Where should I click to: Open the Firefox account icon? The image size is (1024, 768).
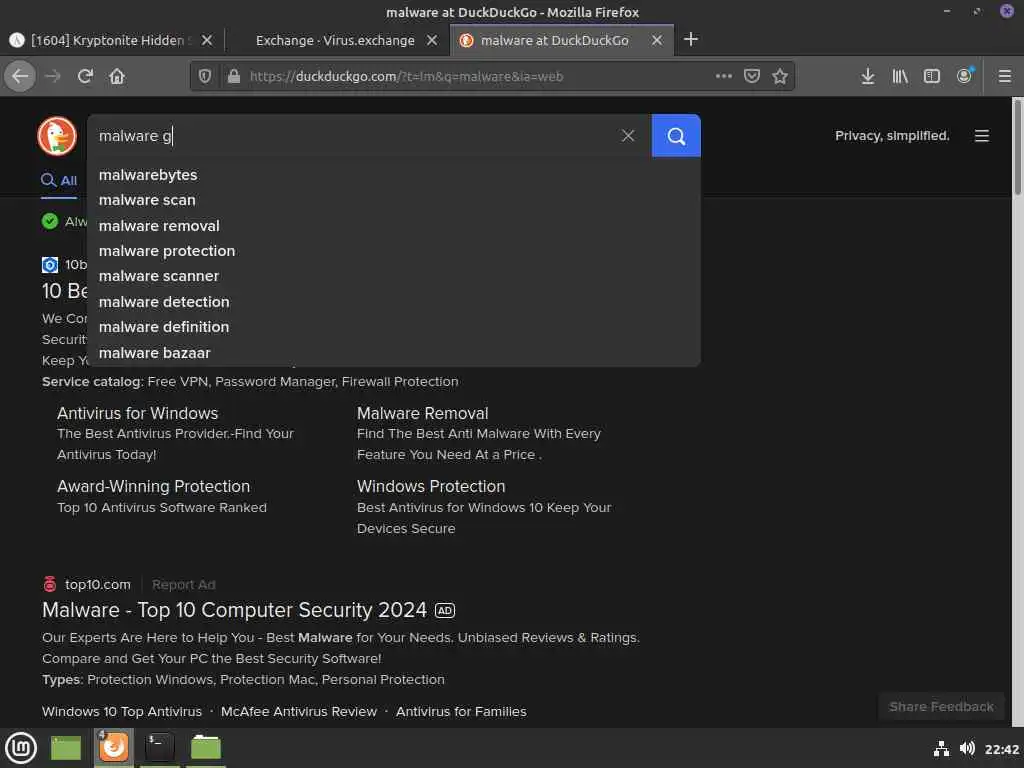(x=965, y=76)
